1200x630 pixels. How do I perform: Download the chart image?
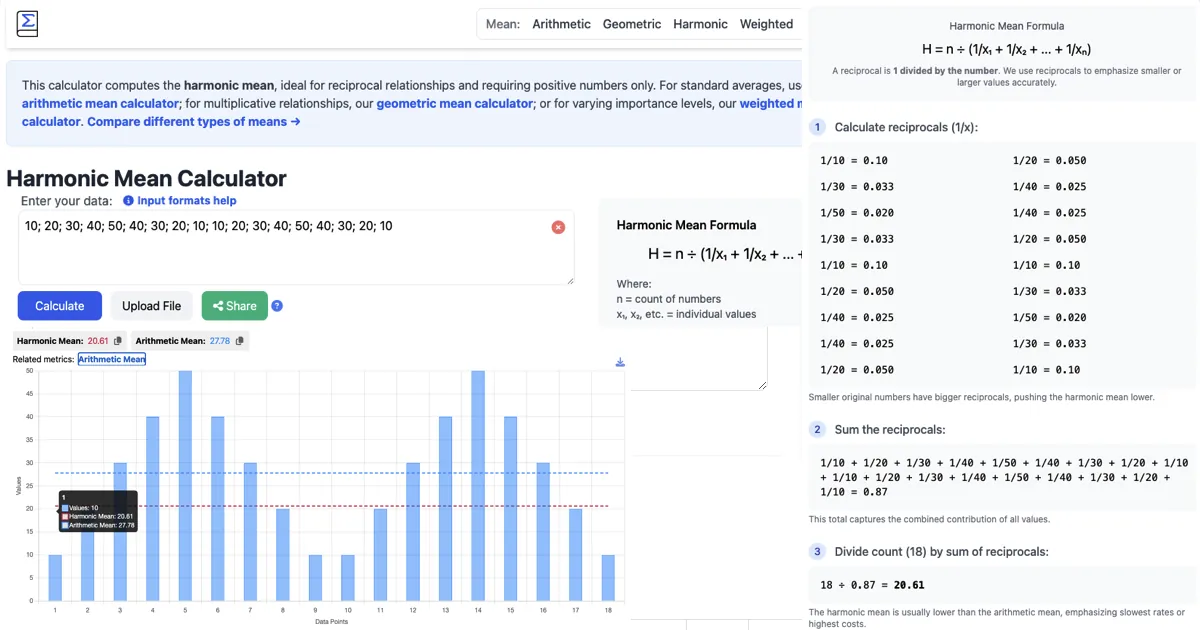tap(619, 362)
